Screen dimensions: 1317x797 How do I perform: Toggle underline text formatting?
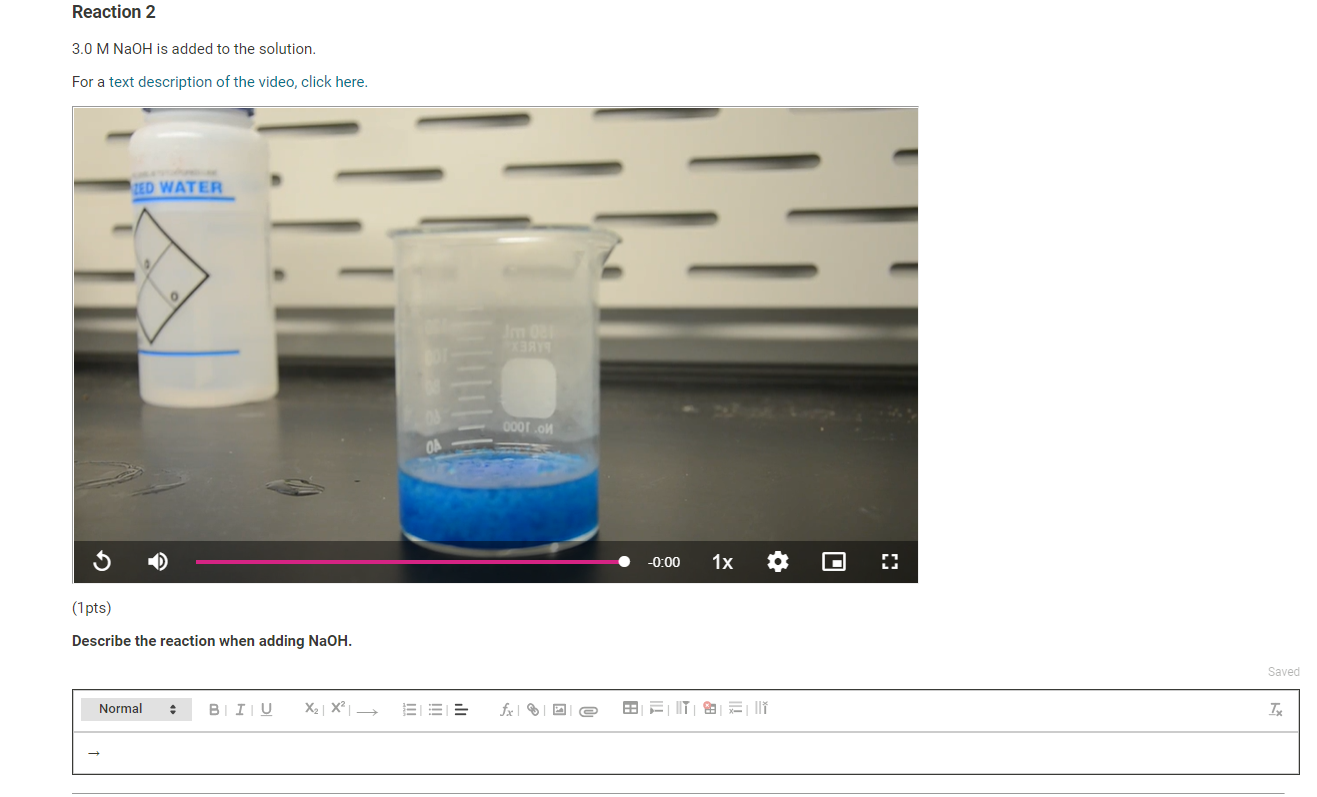click(266, 709)
